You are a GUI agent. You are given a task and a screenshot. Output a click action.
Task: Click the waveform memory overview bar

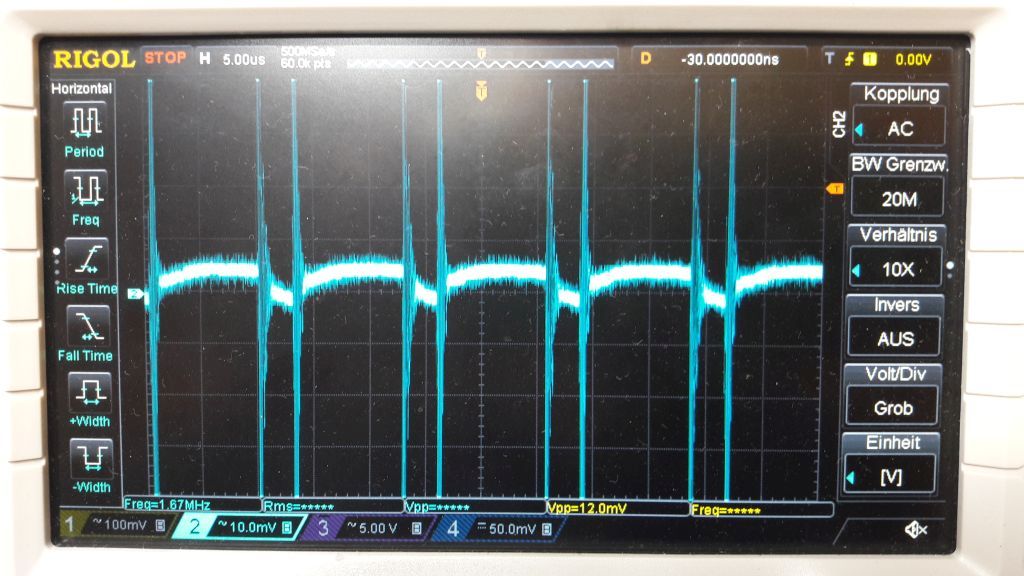click(x=480, y=63)
